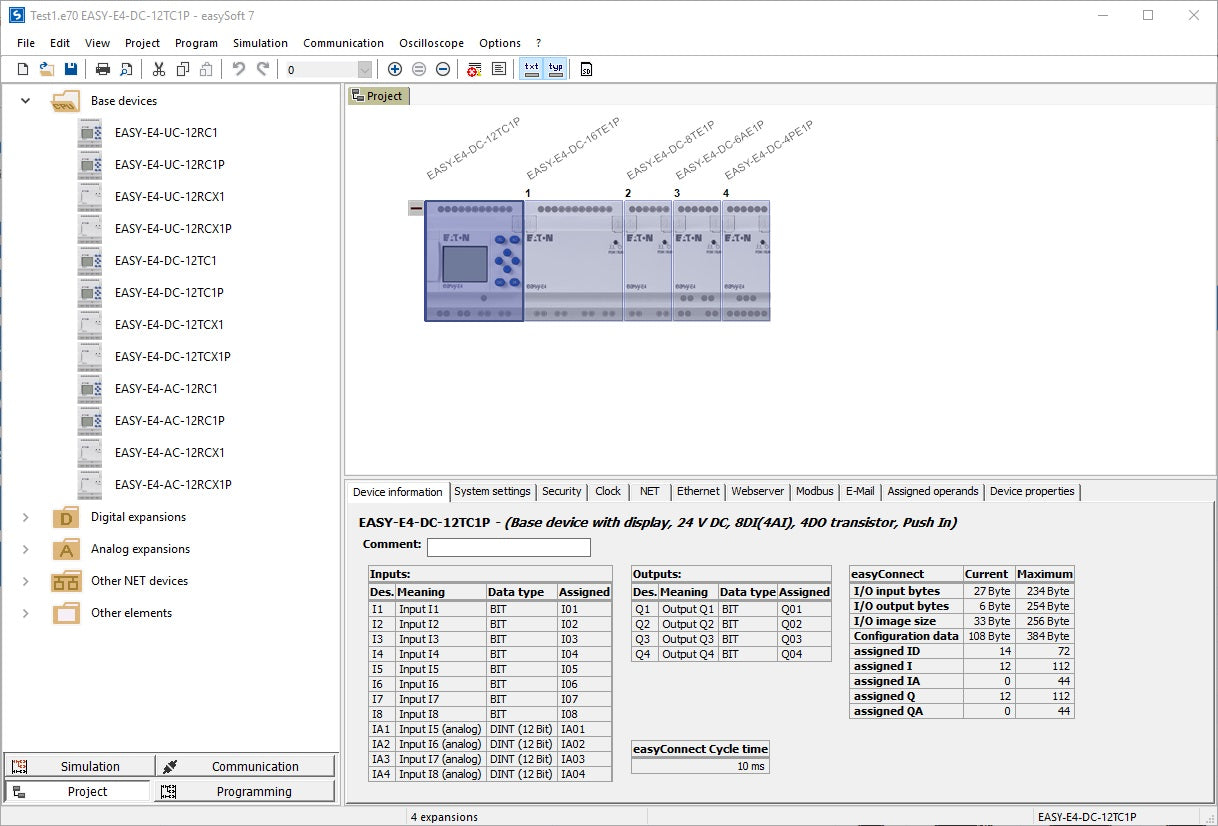Open Device properties tab

pyautogui.click(x=1032, y=491)
